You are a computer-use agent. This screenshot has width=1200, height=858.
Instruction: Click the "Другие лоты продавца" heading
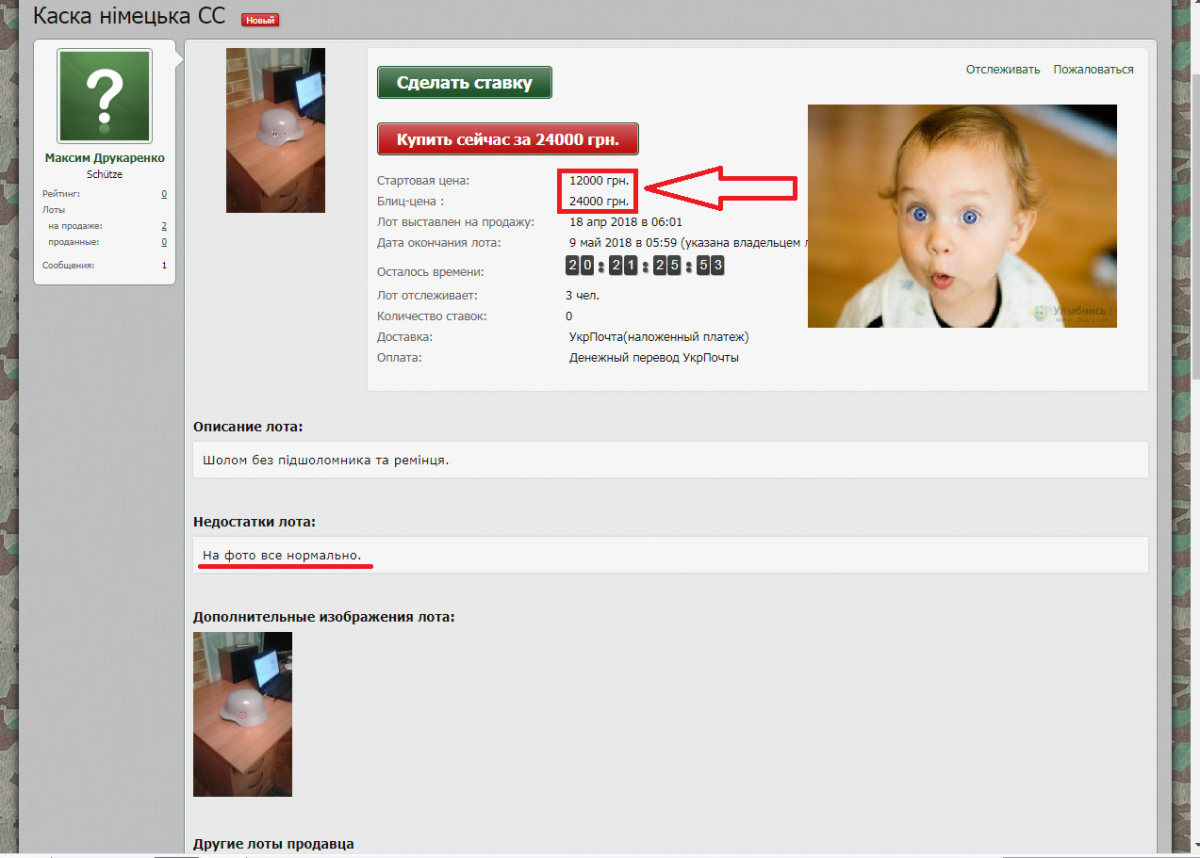coord(273,844)
